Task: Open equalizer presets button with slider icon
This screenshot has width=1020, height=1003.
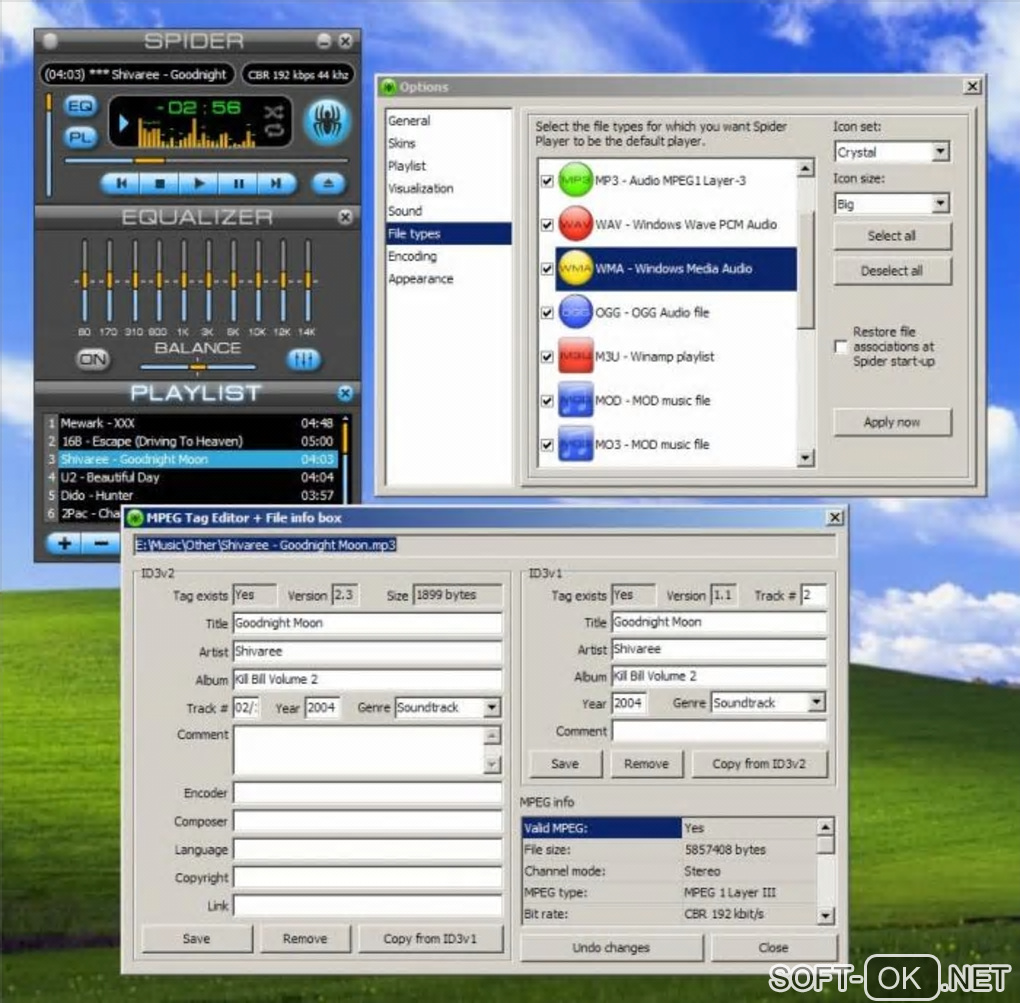Action: pyautogui.click(x=303, y=359)
